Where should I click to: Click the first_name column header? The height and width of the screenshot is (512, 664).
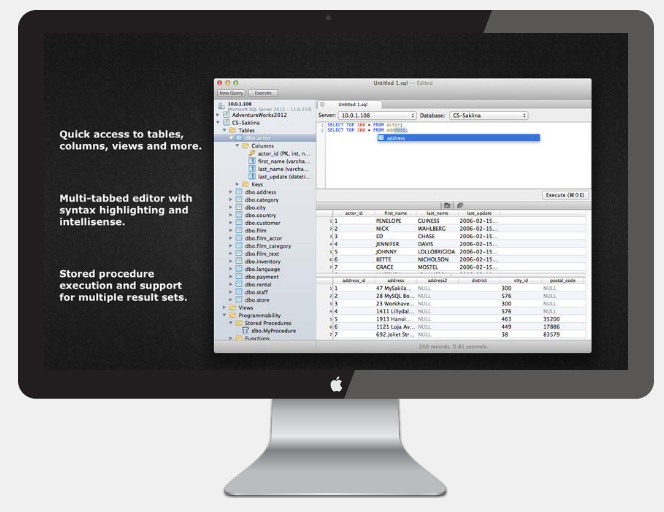click(x=396, y=213)
